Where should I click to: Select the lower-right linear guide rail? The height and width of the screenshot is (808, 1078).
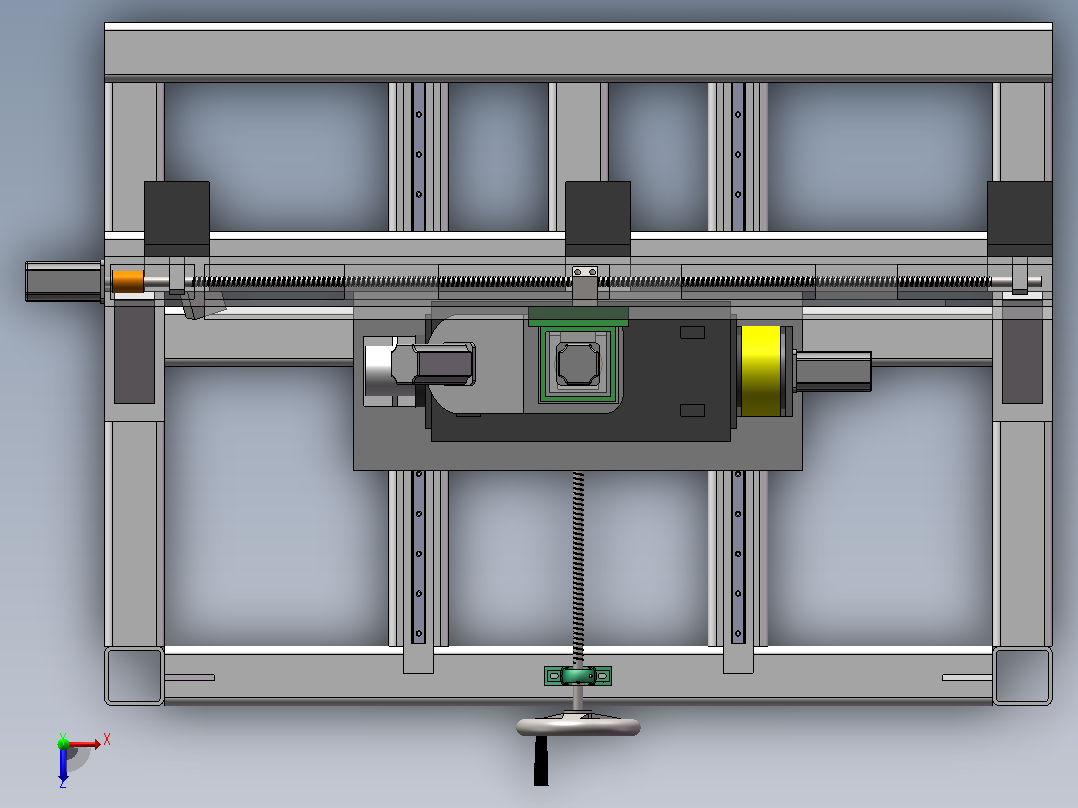(738, 557)
